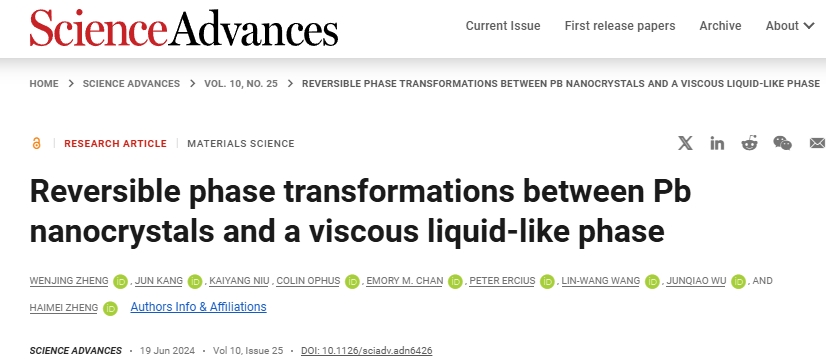The height and width of the screenshot is (363, 826).
Task: Open Wenjing Zheng's ORCID iD icon
Action: point(121,282)
